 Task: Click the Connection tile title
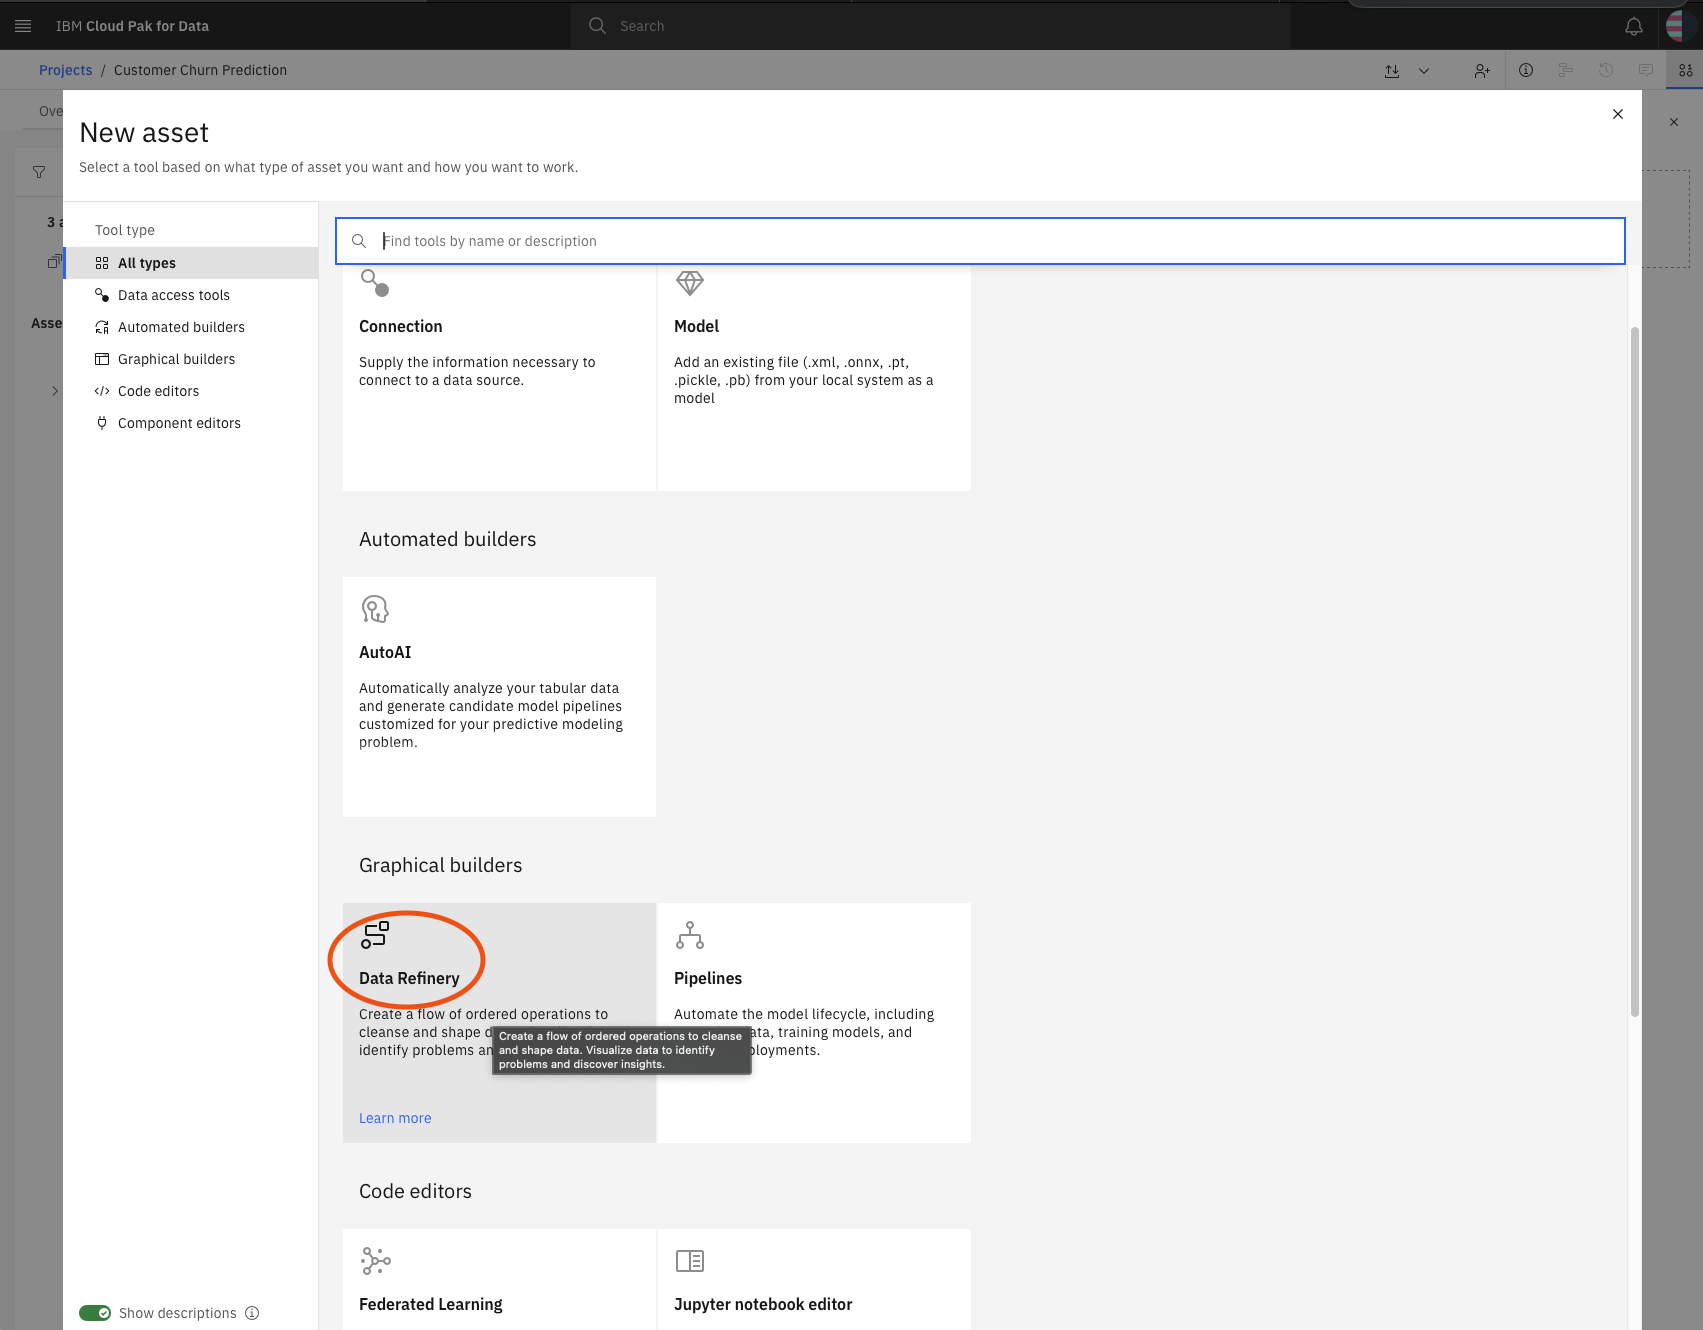coord(400,326)
